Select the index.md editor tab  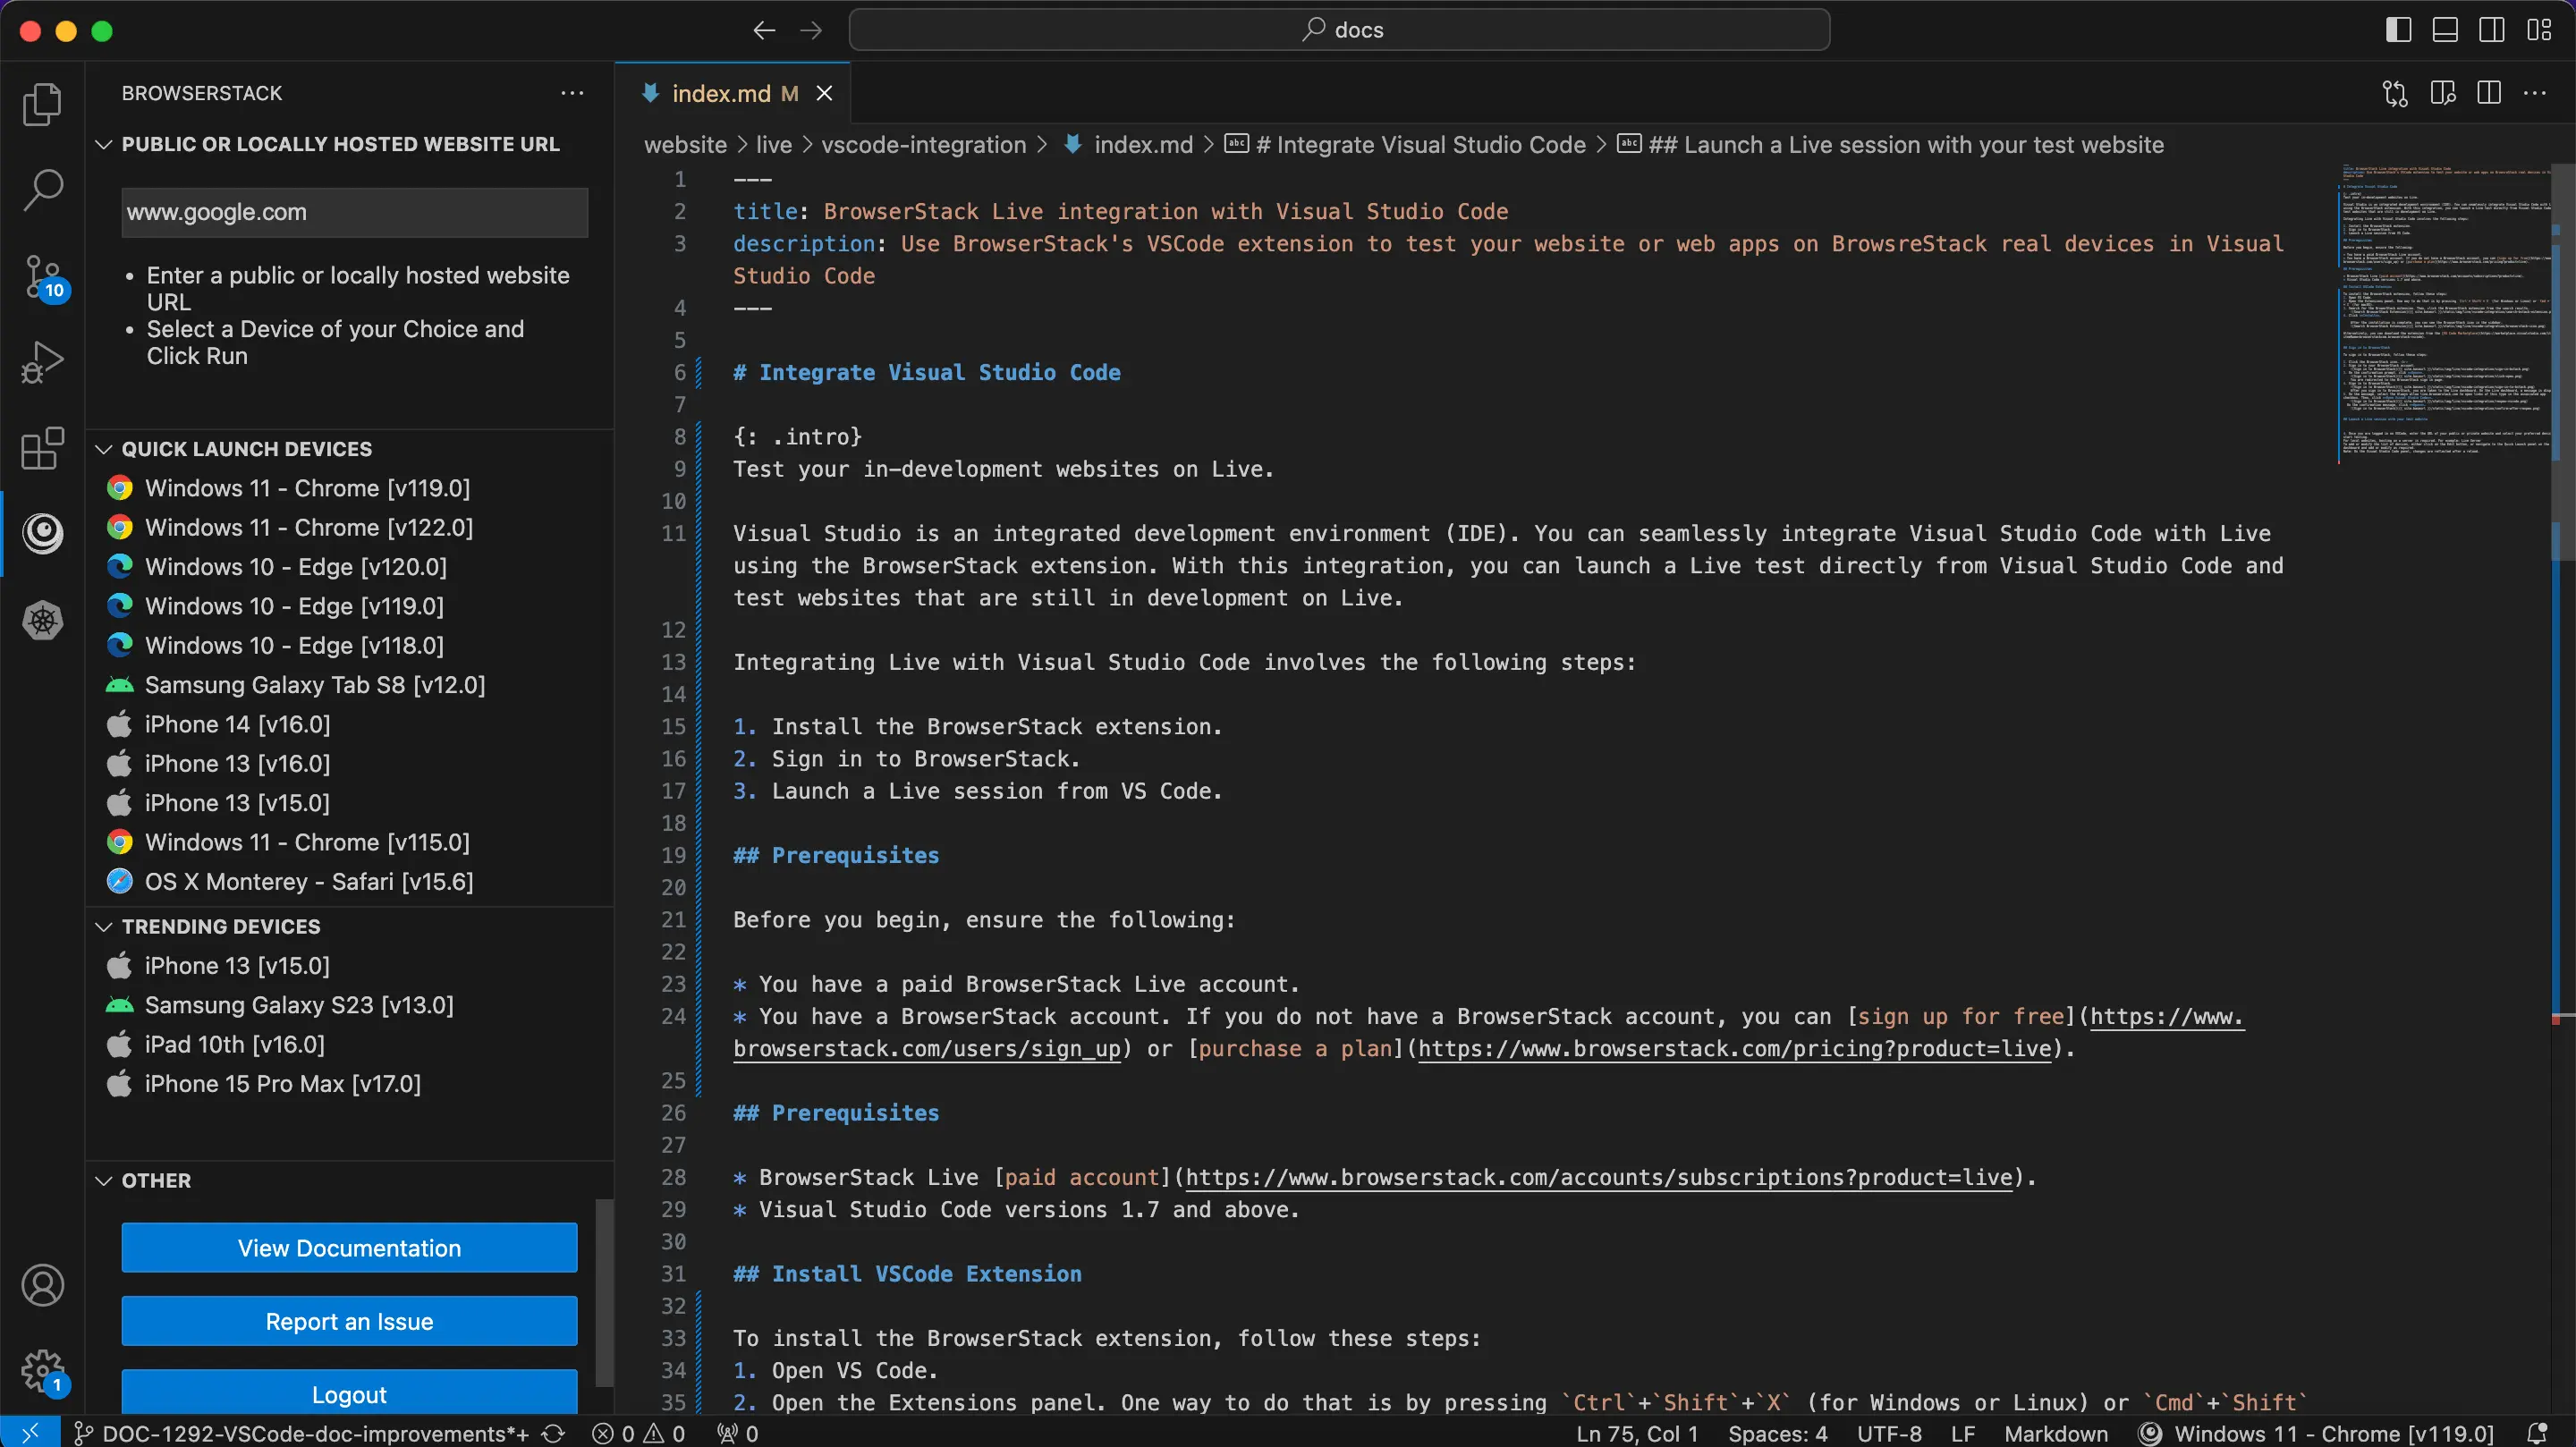coord(720,93)
